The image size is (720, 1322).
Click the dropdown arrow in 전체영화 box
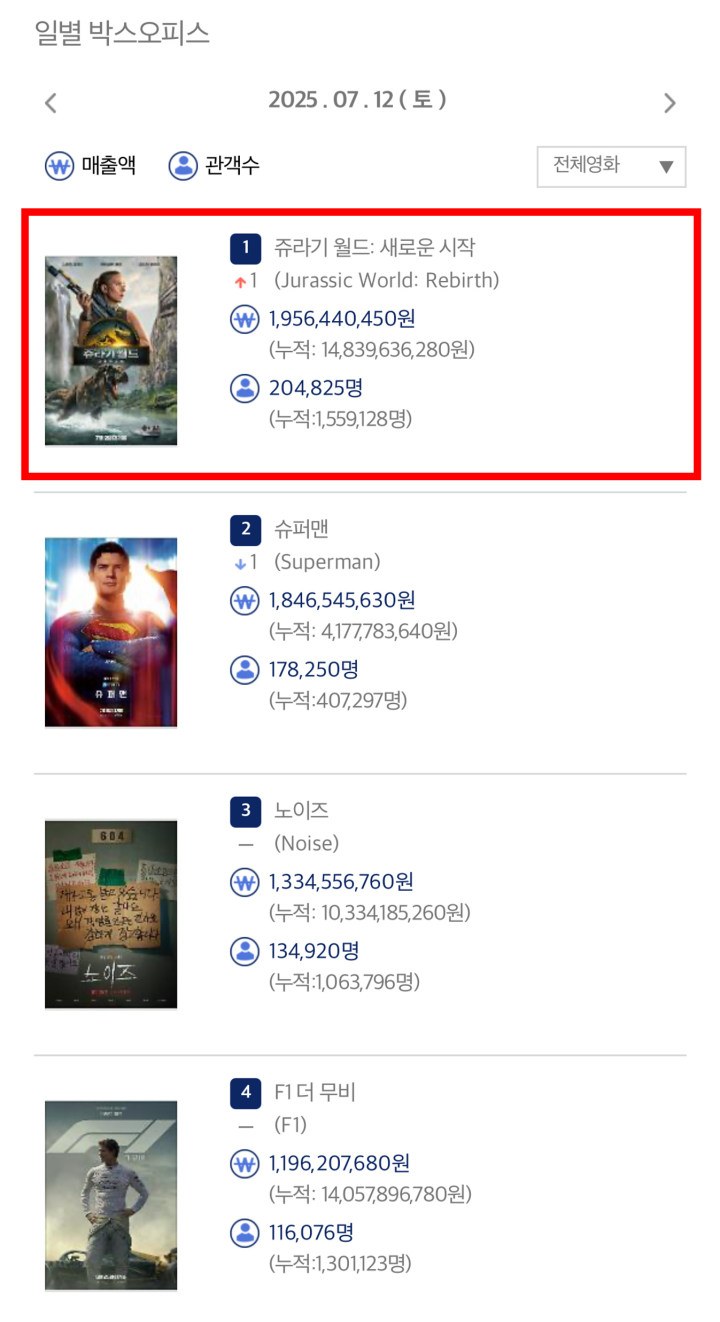[x=666, y=167]
